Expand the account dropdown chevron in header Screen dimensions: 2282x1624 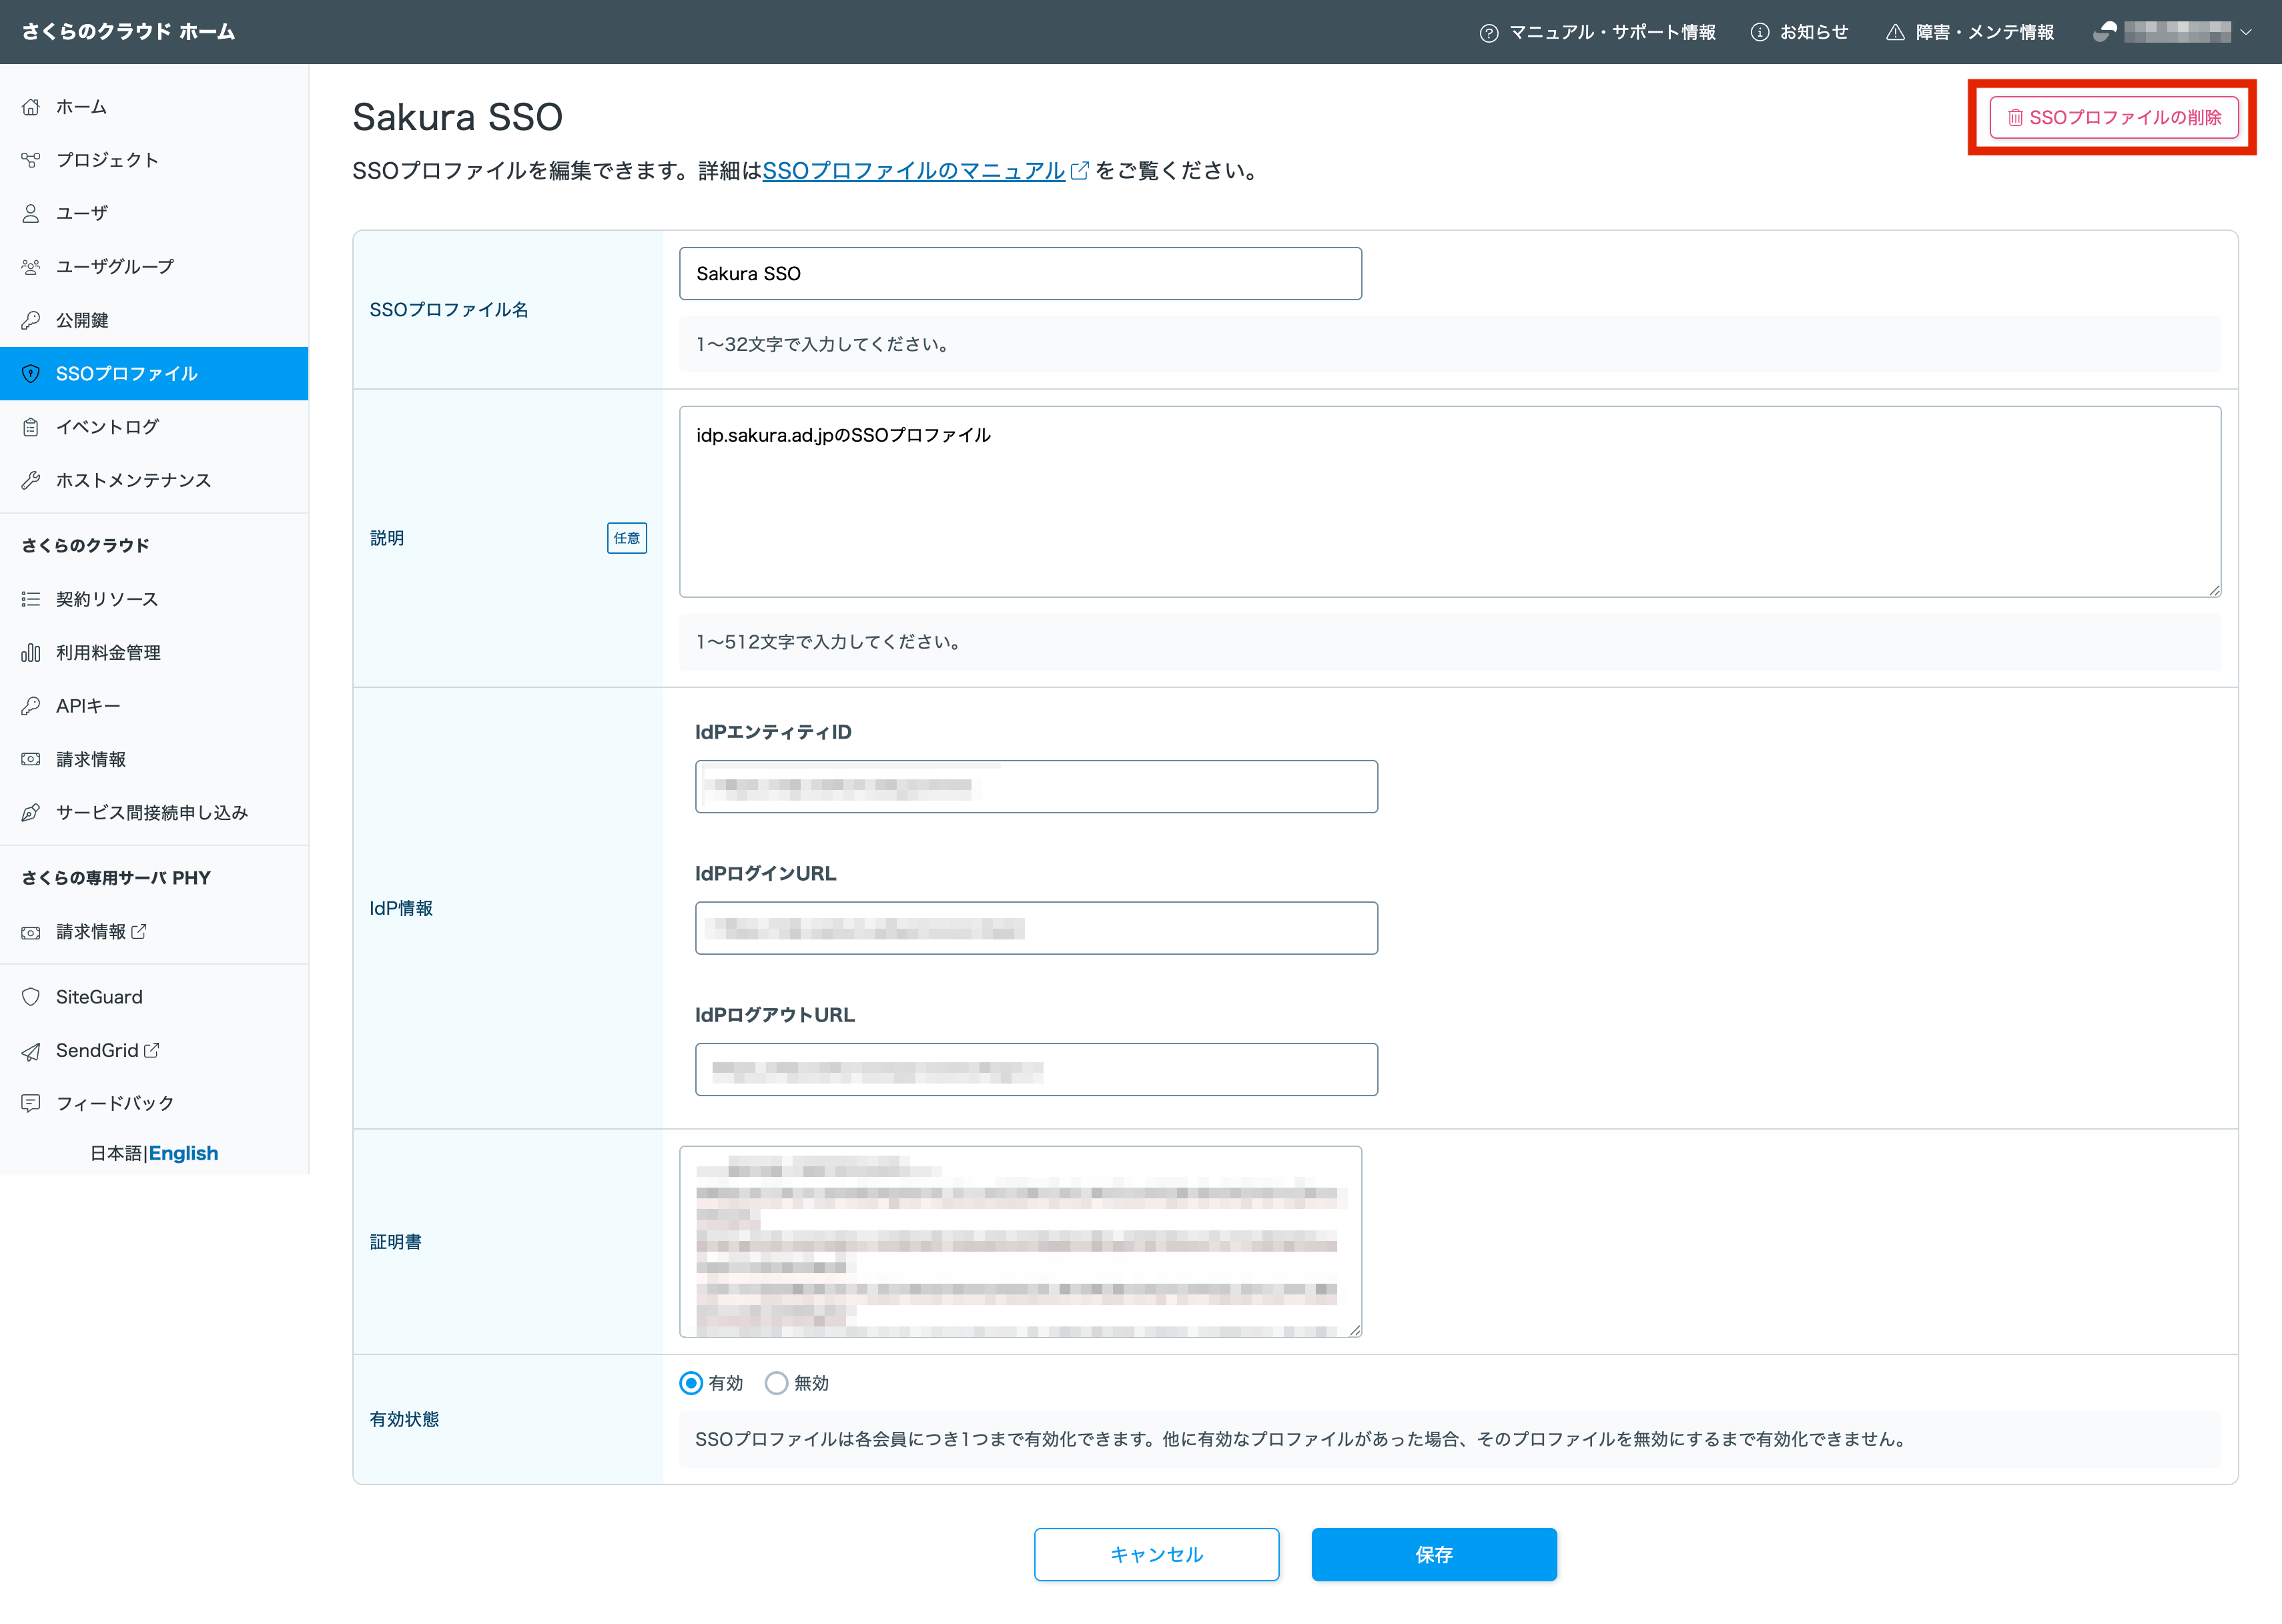[2246, 32]
